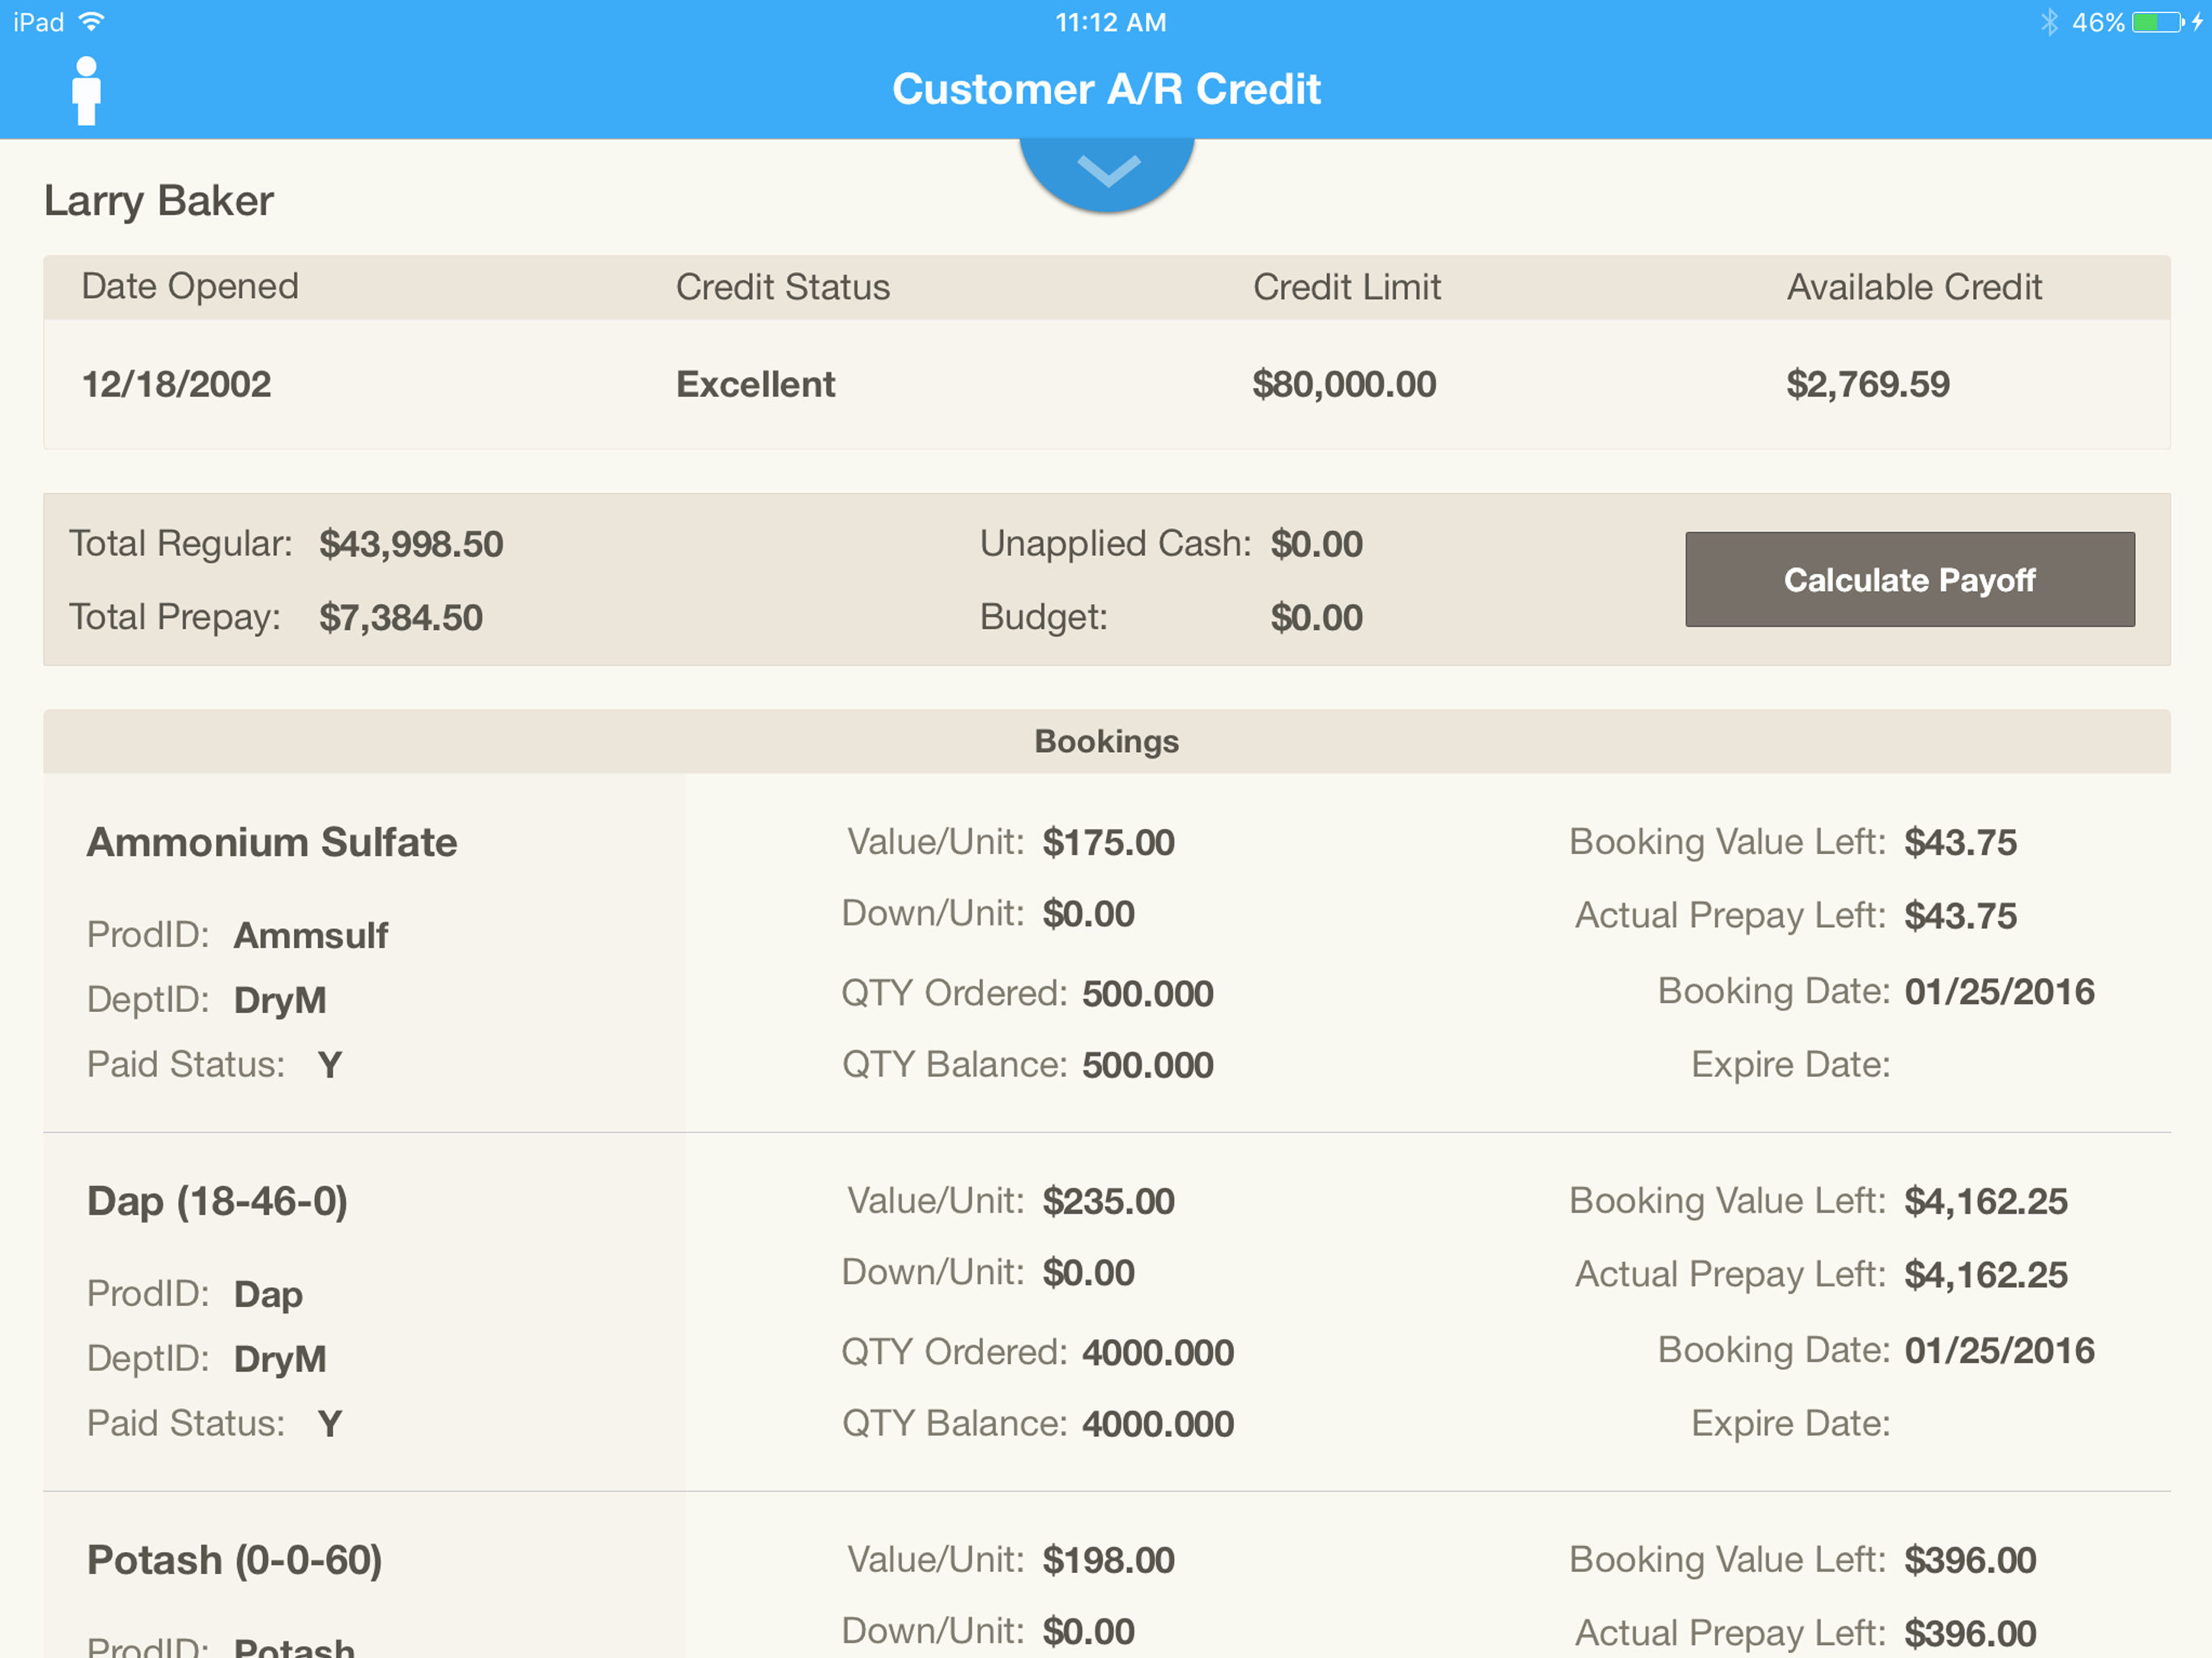Tap the Customer A/R Credit title
The height and width of the screenshot is (1658, 2212).
(x=1106, y=89)
